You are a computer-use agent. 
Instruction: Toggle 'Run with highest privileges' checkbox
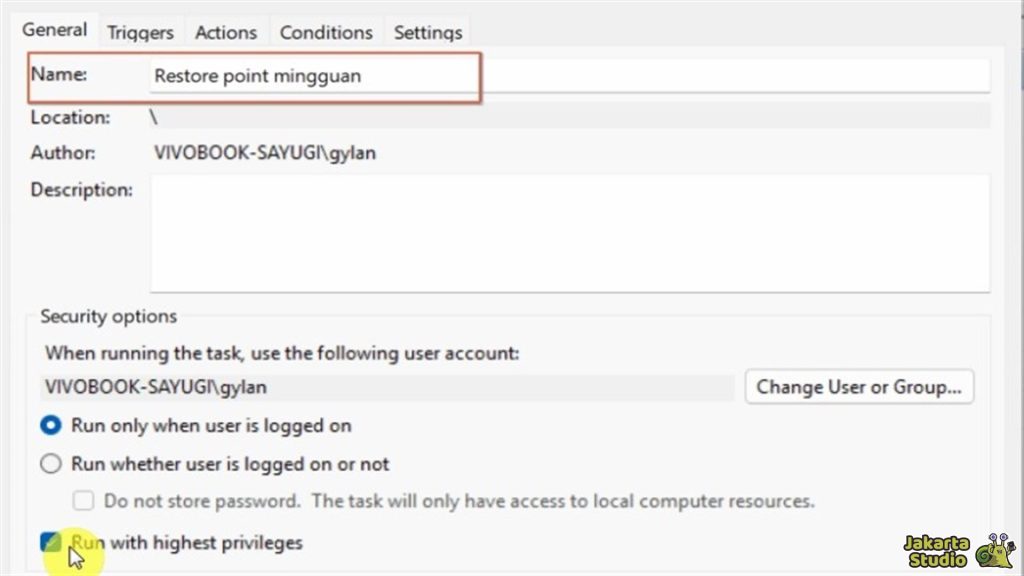tap(50, 543)
